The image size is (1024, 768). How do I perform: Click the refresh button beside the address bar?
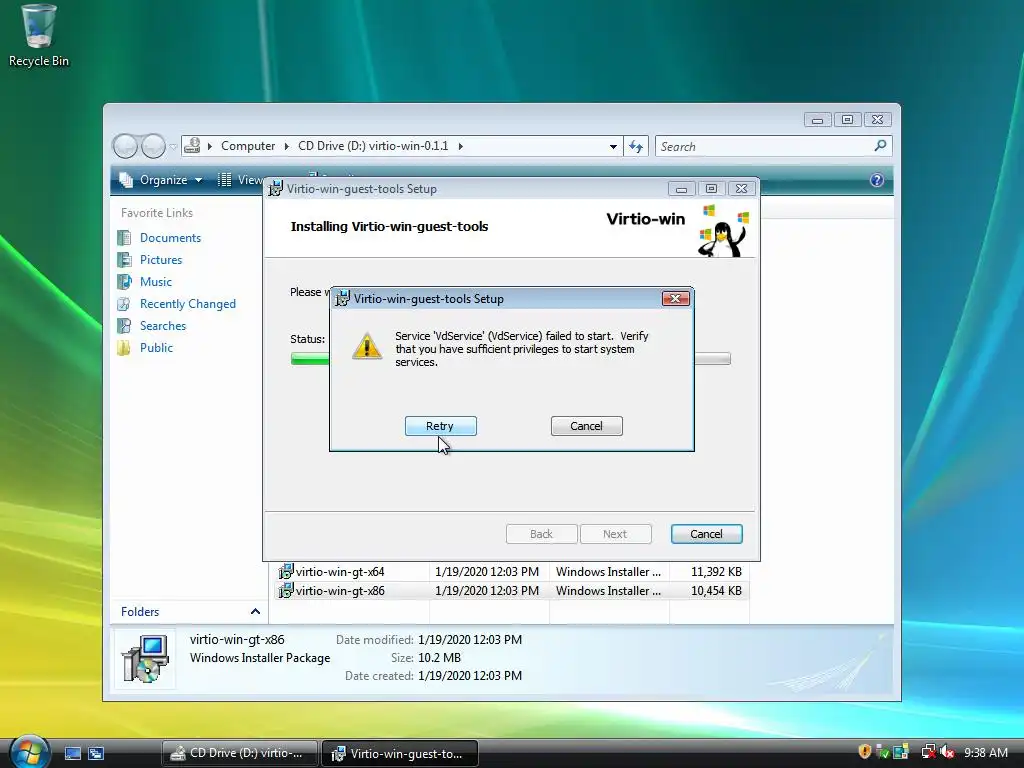pos(636,146)
